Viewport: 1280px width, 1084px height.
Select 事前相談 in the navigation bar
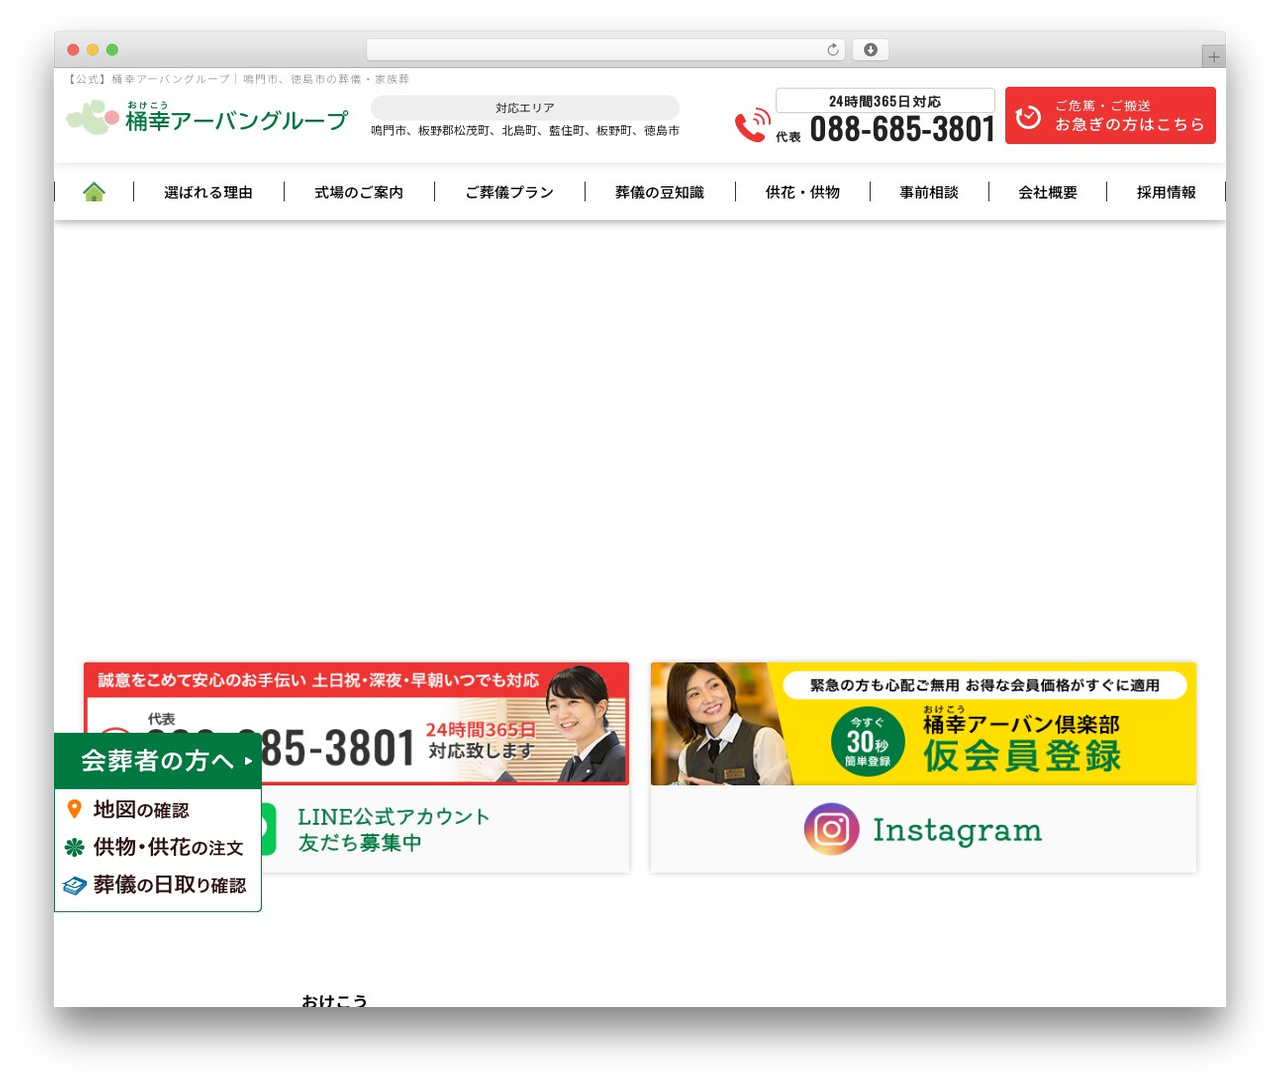(929, 192)
